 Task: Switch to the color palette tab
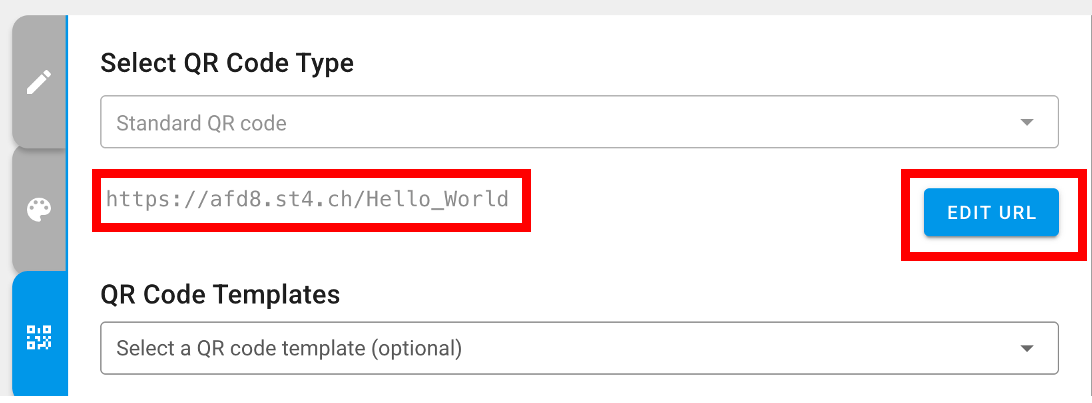point(38,210)
